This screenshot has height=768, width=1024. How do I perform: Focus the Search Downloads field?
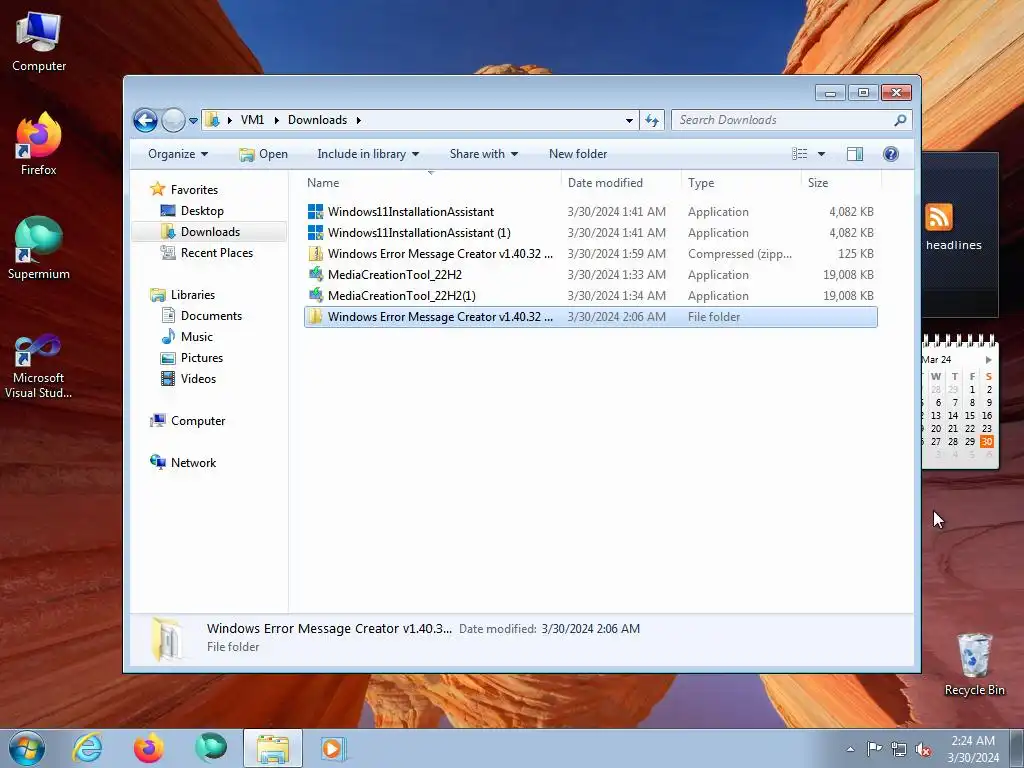(x=782, y=120)
